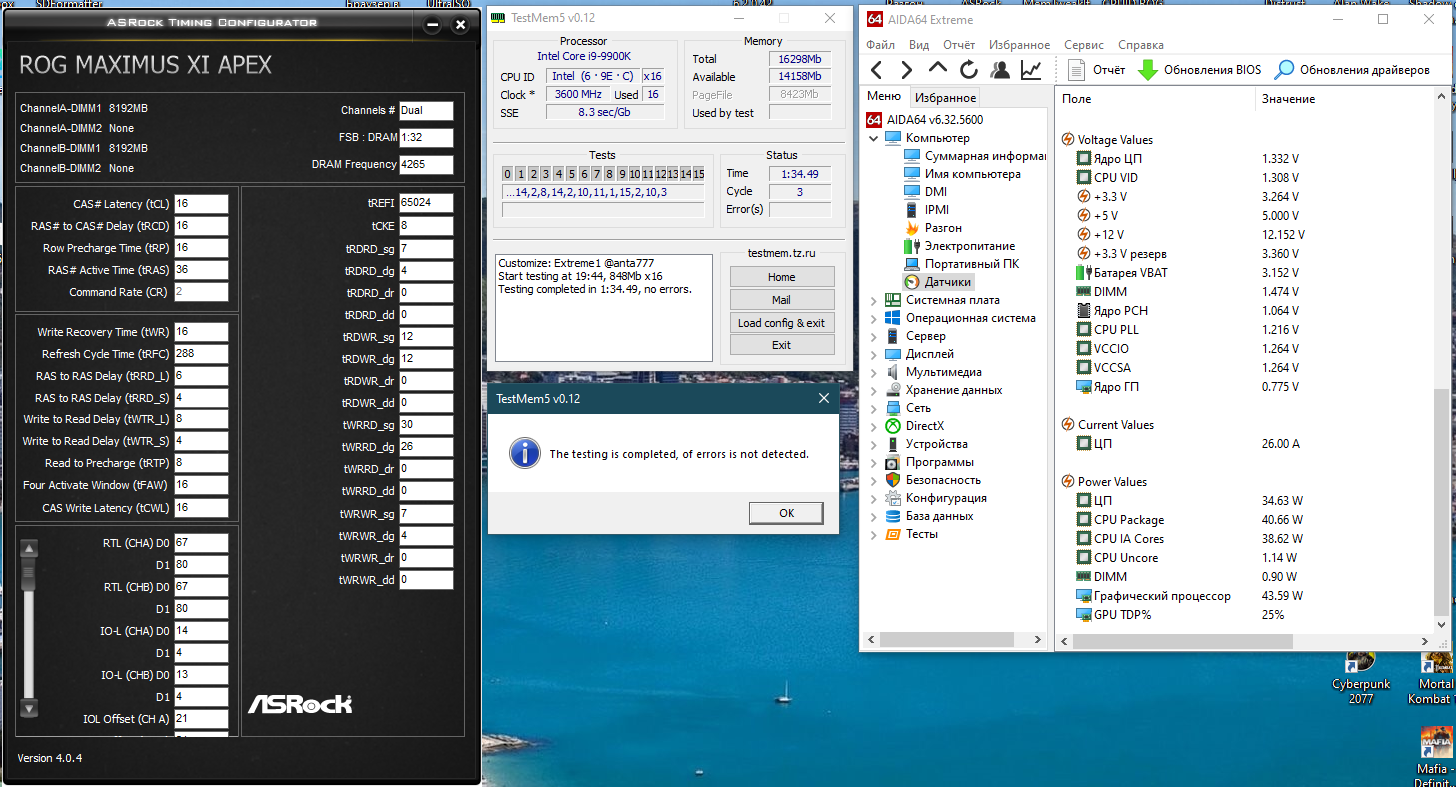
Task: Minimize the ASRock Timing Configurator window
Action: pos(432,25)
